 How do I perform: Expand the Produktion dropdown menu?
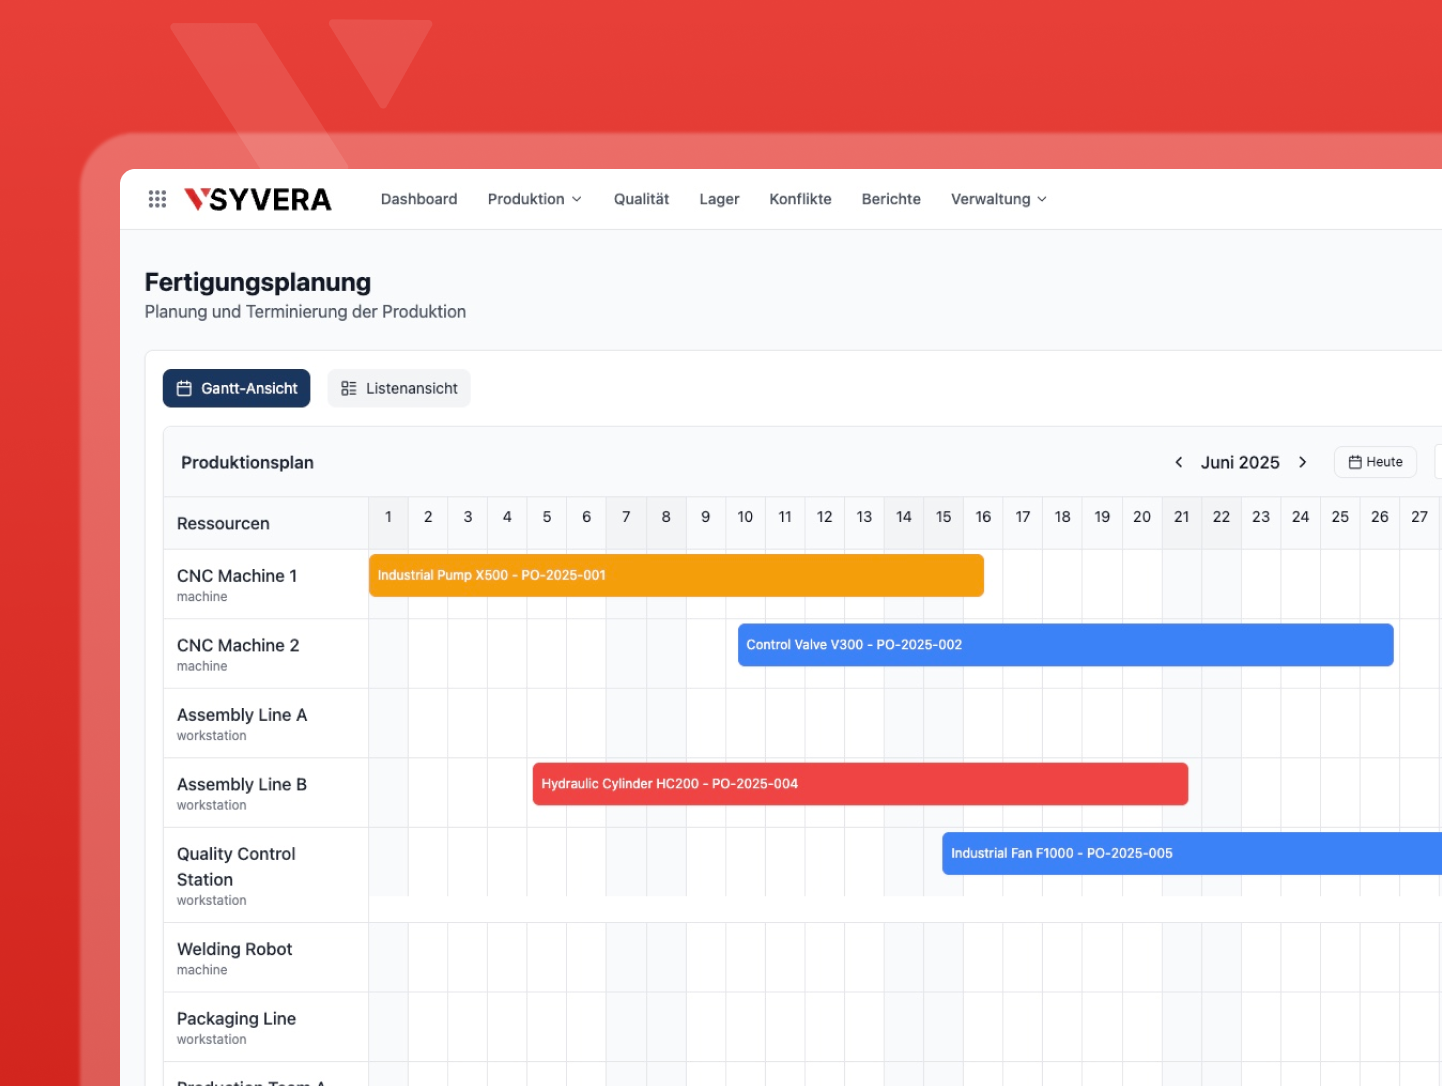[534, 199]
